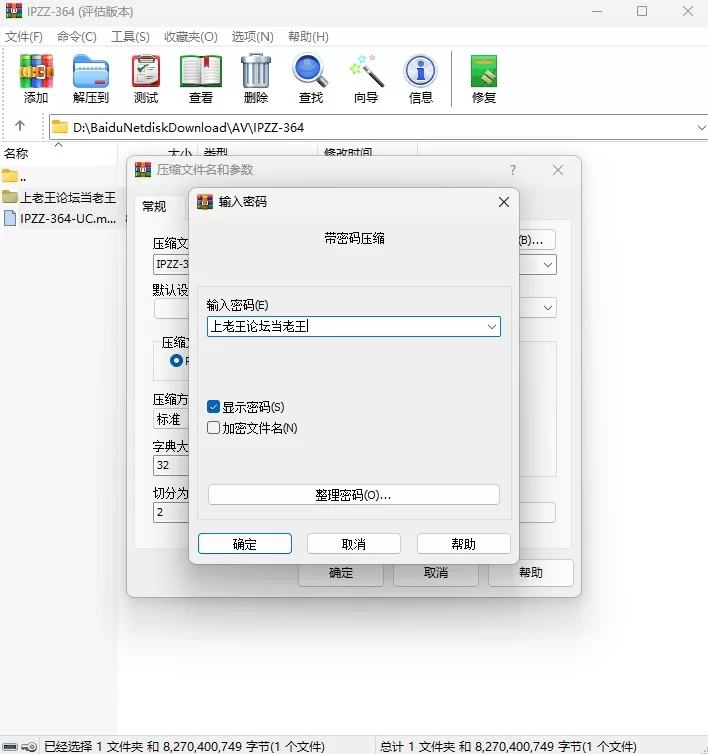Viewport: 708px width, 754px height.
Task: Open the 选项(N) menu
Action: [x=252, y=37]
